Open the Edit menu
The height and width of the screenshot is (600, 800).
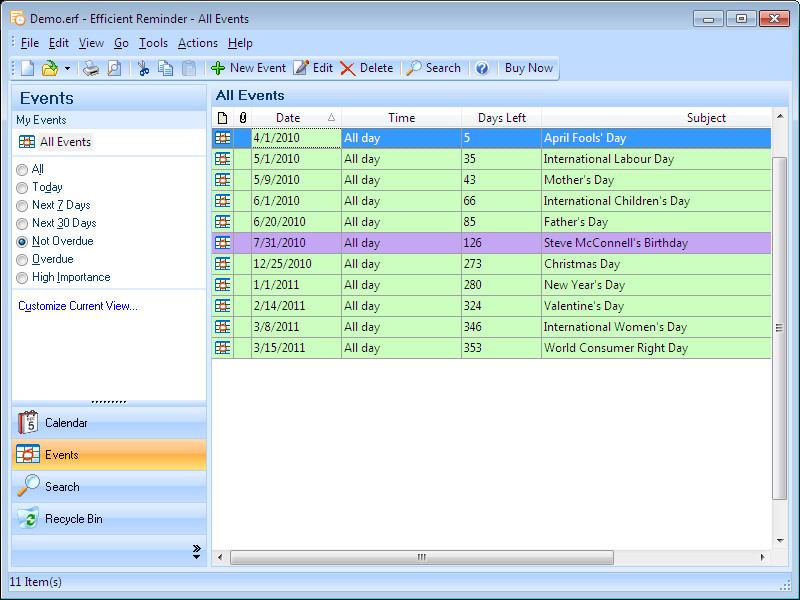coord(59,43)
